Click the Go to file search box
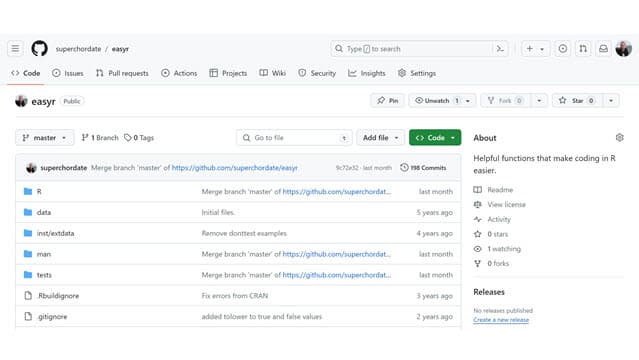 coord(294,138)
